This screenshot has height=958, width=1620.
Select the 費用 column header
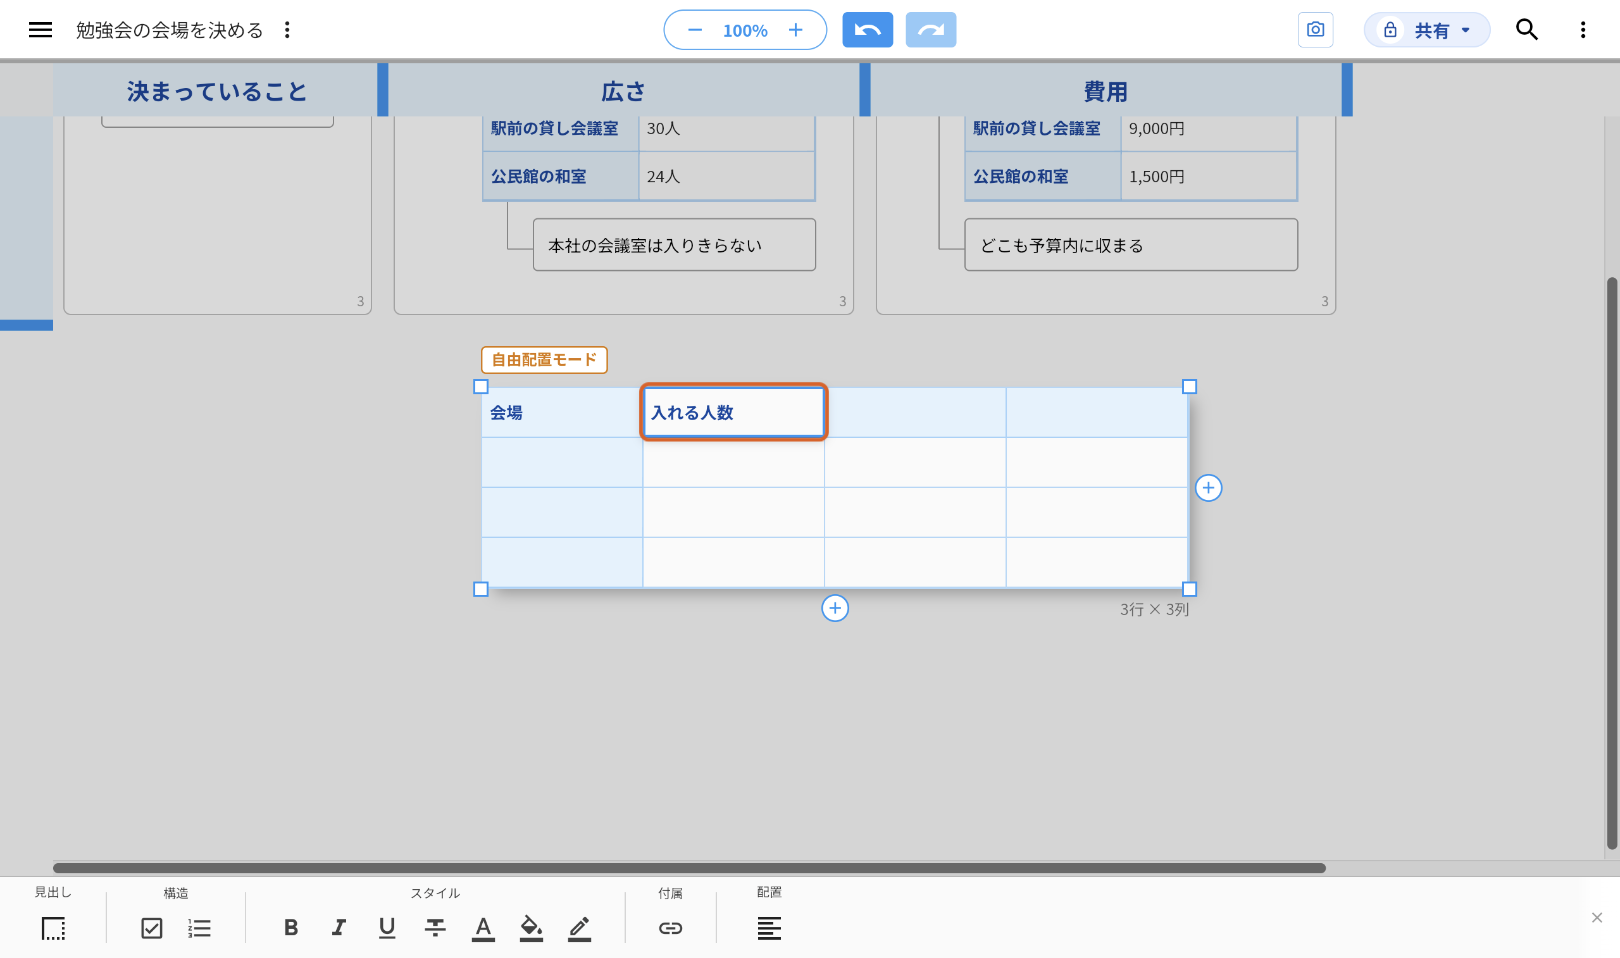click(x=1106, y=91)
